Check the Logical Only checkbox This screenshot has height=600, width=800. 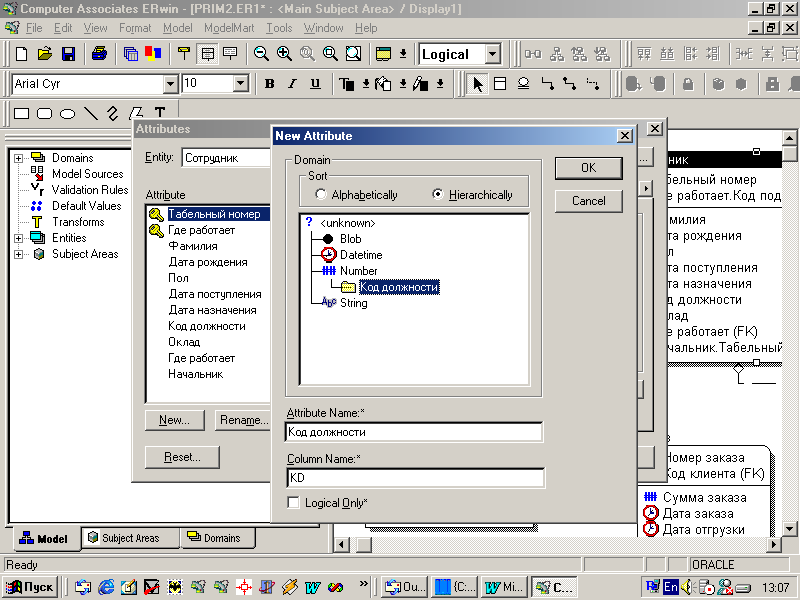[293, 503]
